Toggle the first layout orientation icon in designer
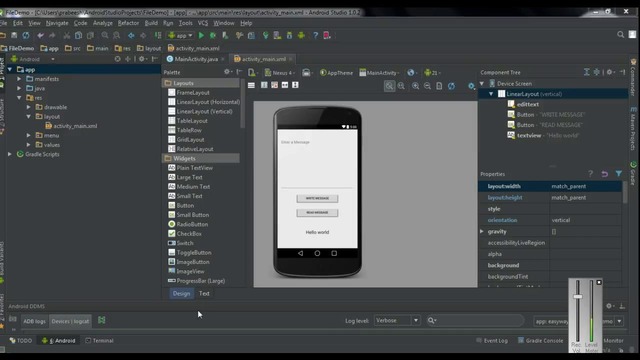 tap(251, 85)
